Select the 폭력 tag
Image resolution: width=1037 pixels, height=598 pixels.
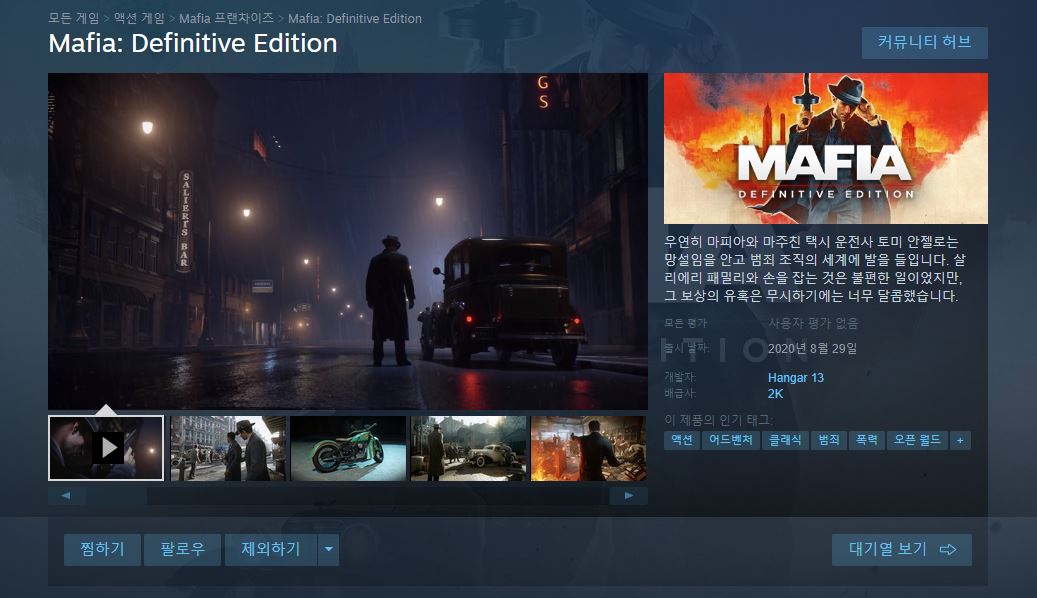(x=866, y=440)
